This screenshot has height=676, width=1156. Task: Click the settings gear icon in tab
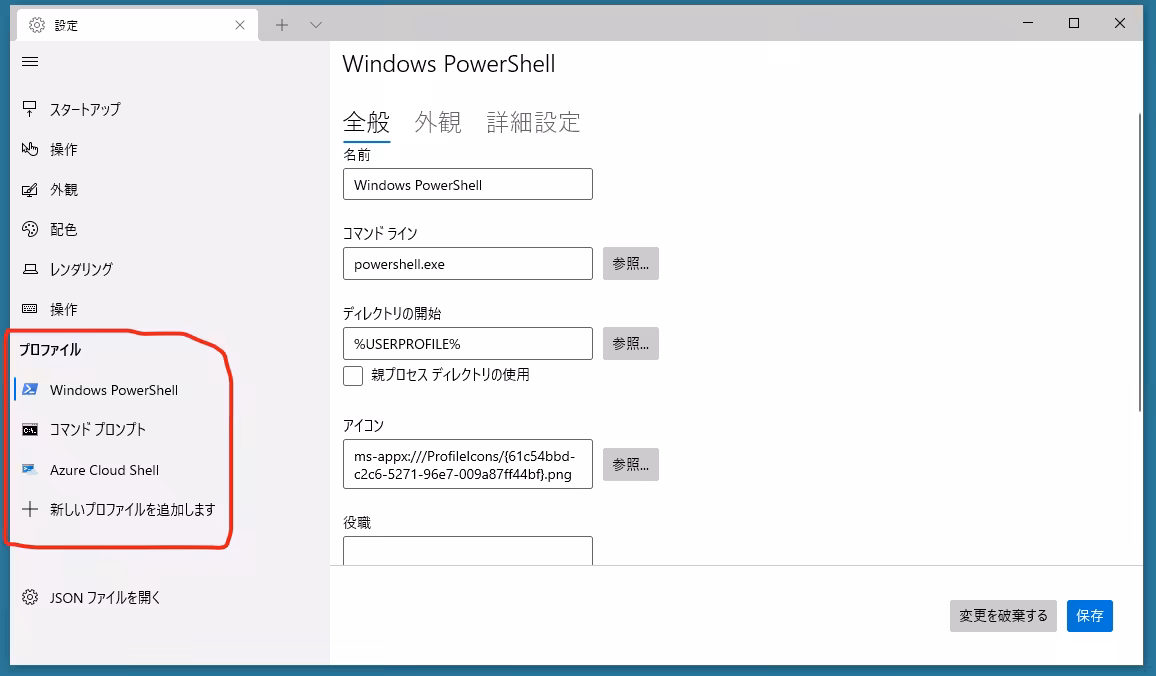37,25
